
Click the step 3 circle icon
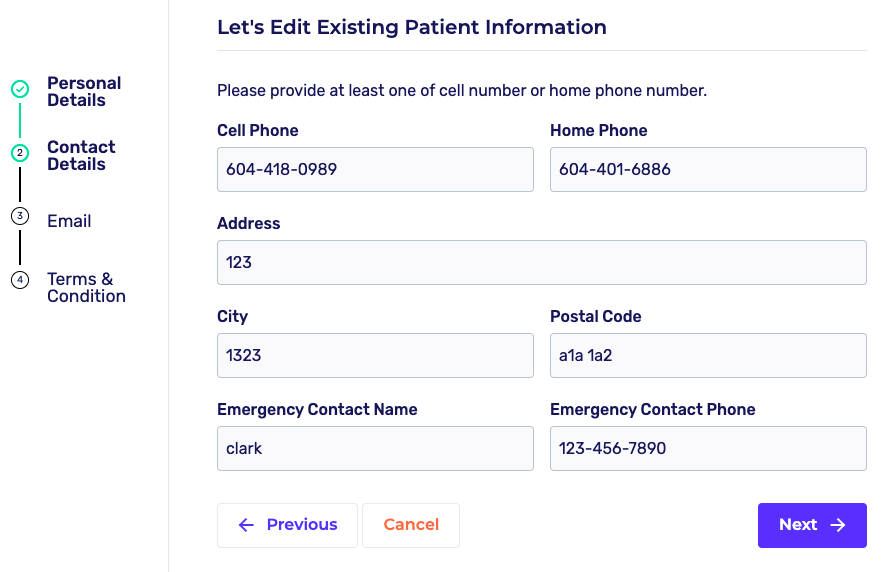(x=20, y=216)
